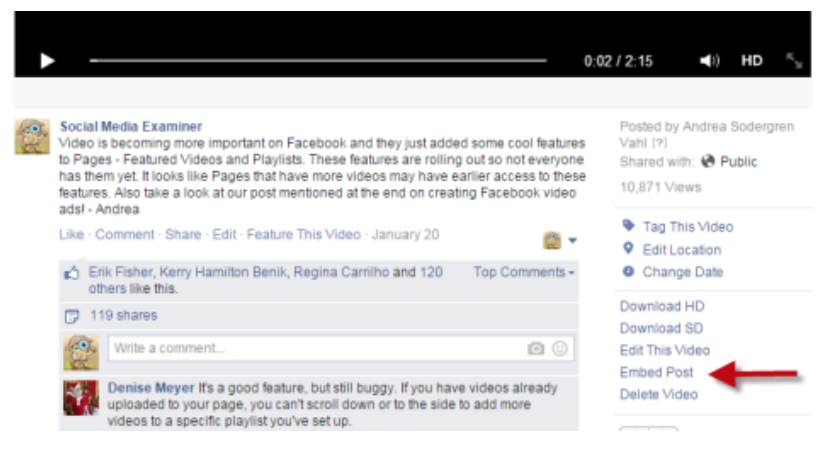Screen dimensions: 820x452
Task: Share the video post
Action: click(183, 234)
